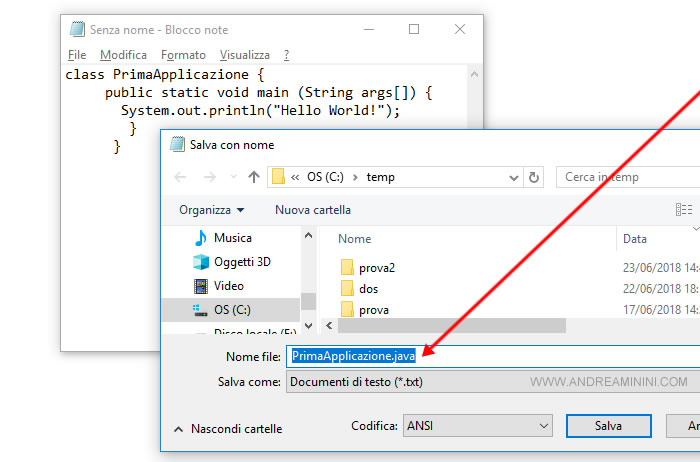
Task: Collapse folders with Nascondi cartelle
Action: coord(228,429)
